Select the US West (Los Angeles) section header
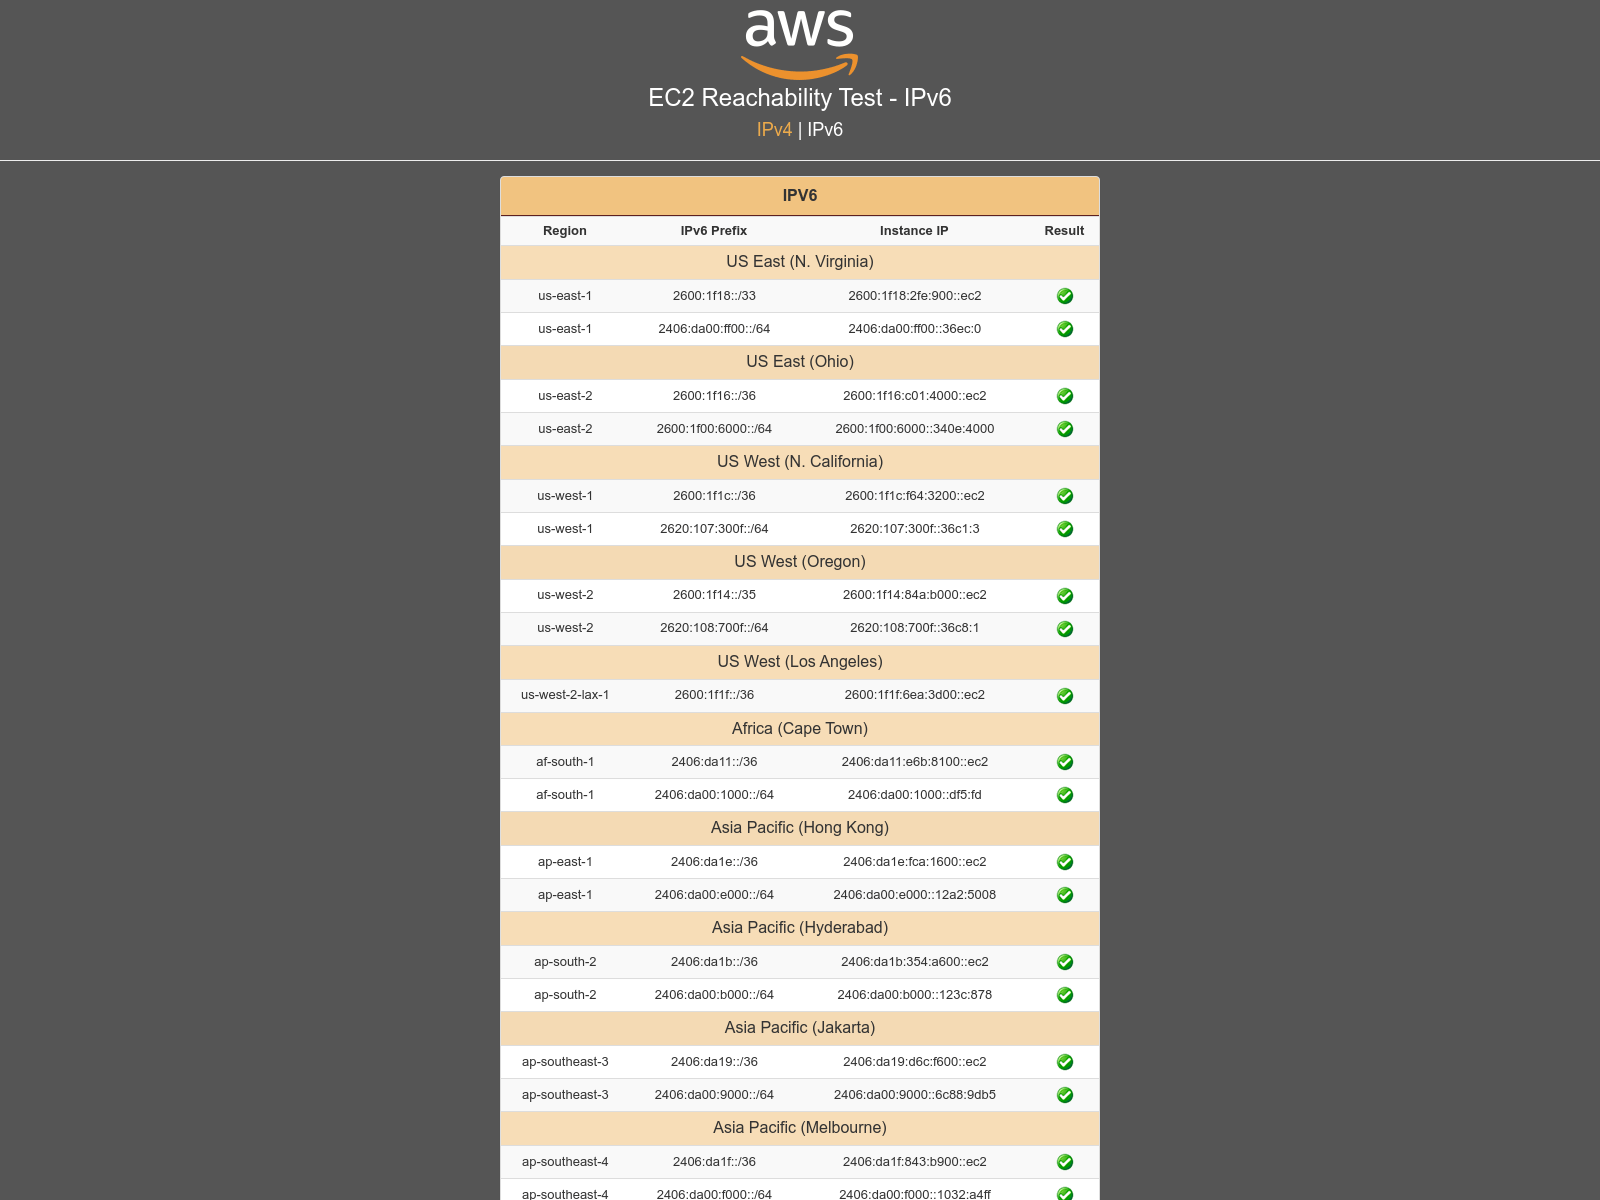The height and width of the screenshot is (1200, 1600). click(800, 662)
